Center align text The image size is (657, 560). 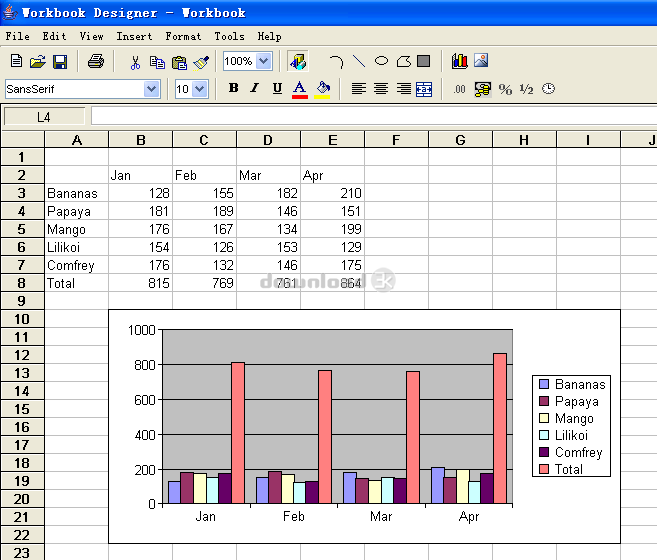380,88
